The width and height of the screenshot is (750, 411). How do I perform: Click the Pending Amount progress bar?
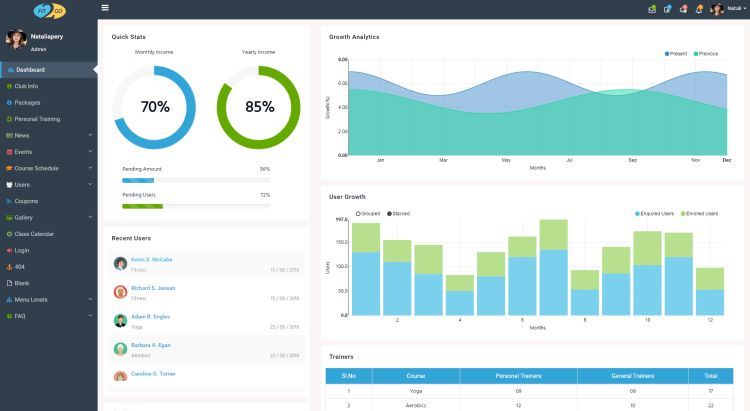(x=196, y=180)
